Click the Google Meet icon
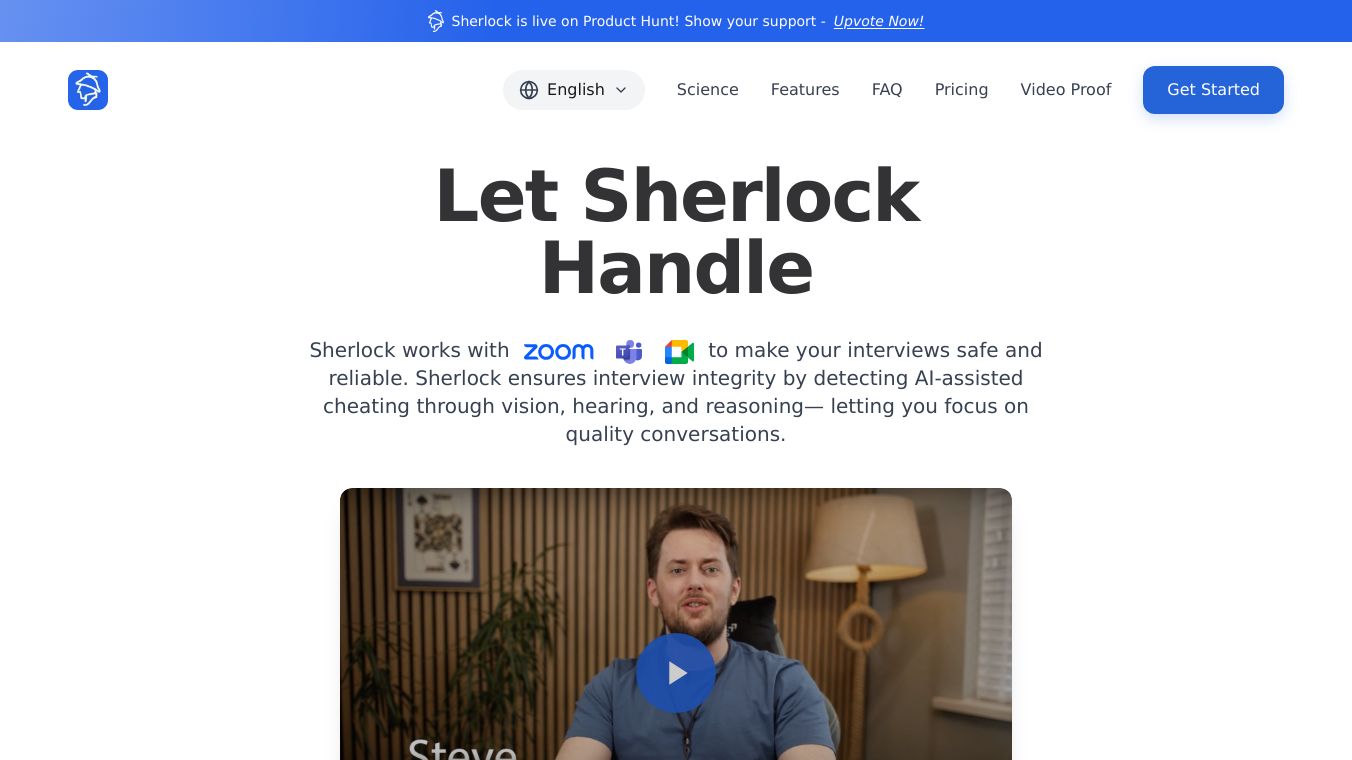This screenshot has width=1352, height=760. click(x=679, y=352)
